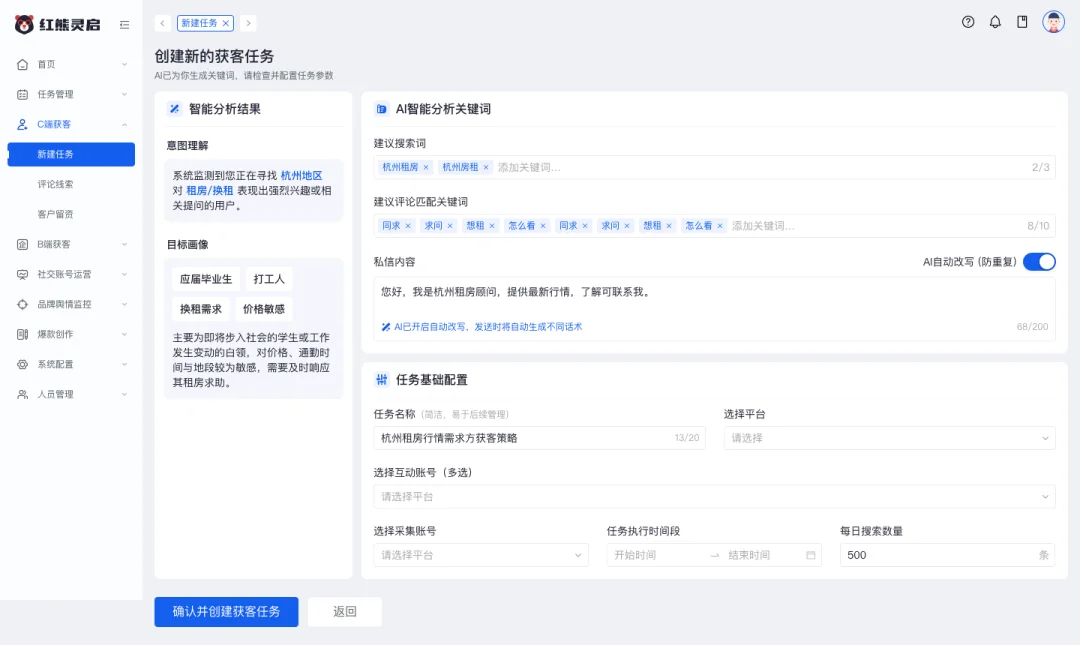Image resolution: width=1080 pixels, height=645 pixels.
Task: Open the 系统配置 sidebar icon
Action: pyautogui.click(x=24, y=364)
